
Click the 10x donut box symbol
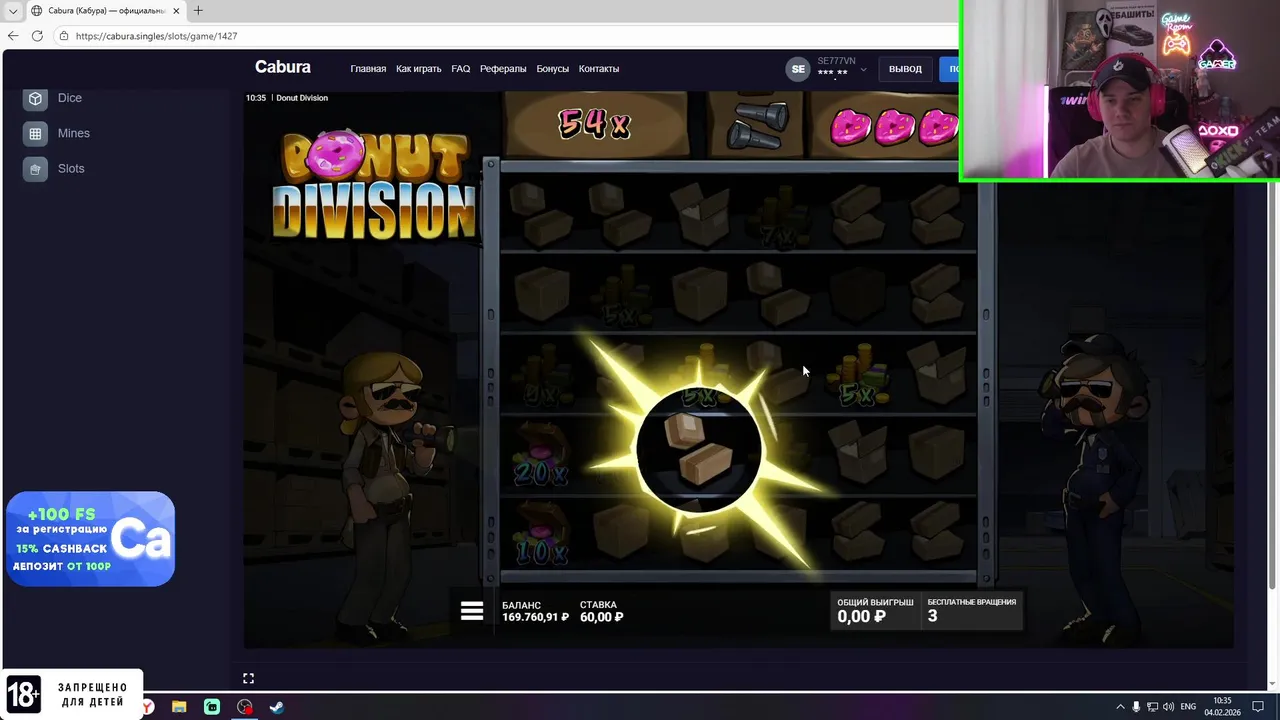pyautogui.click(x=540, y=536)
